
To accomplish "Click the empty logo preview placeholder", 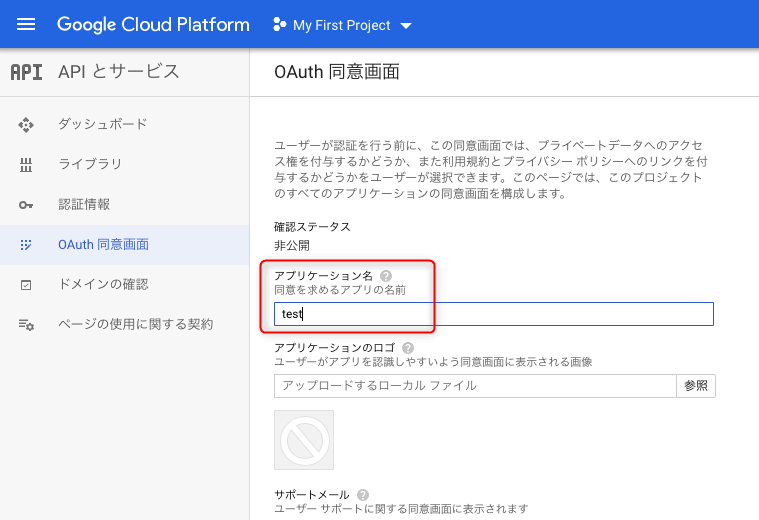I will click(x=304, y=440).
